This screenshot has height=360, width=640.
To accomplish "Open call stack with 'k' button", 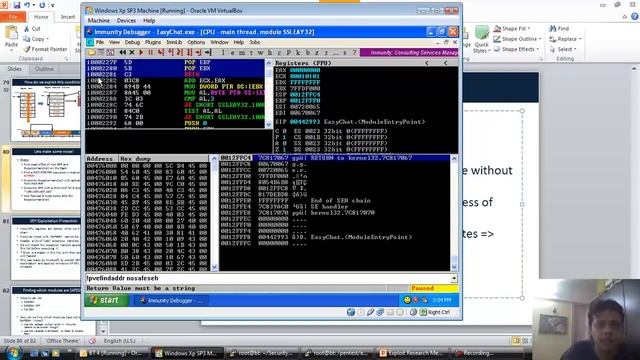I will (x=298, y=52).
